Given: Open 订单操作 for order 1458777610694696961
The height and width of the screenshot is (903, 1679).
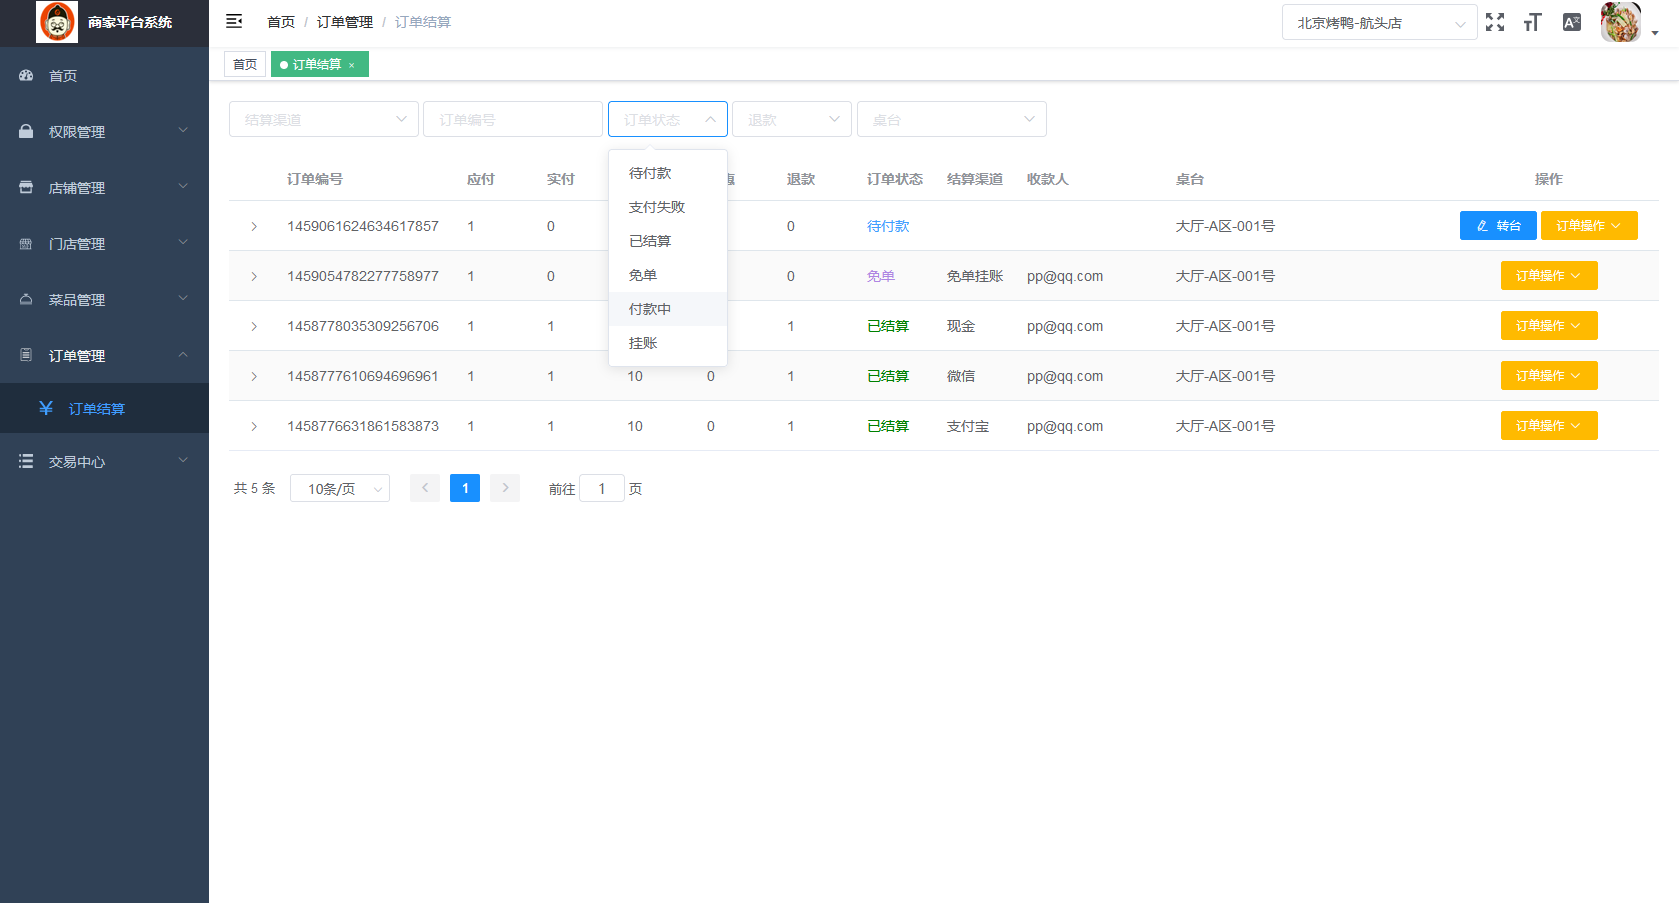Looking at the screenshot, I should tap(1549, 376).
